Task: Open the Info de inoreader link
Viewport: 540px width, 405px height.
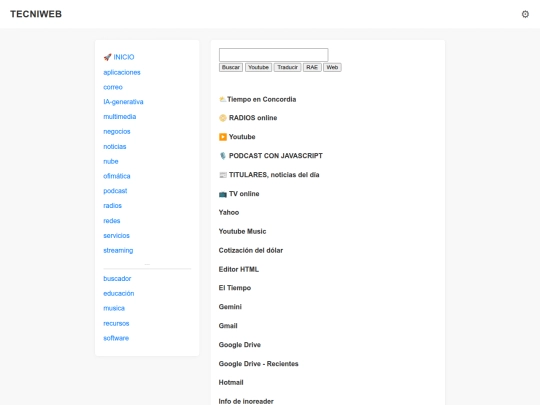Action: pyautogui.click(x=246, y=401)
